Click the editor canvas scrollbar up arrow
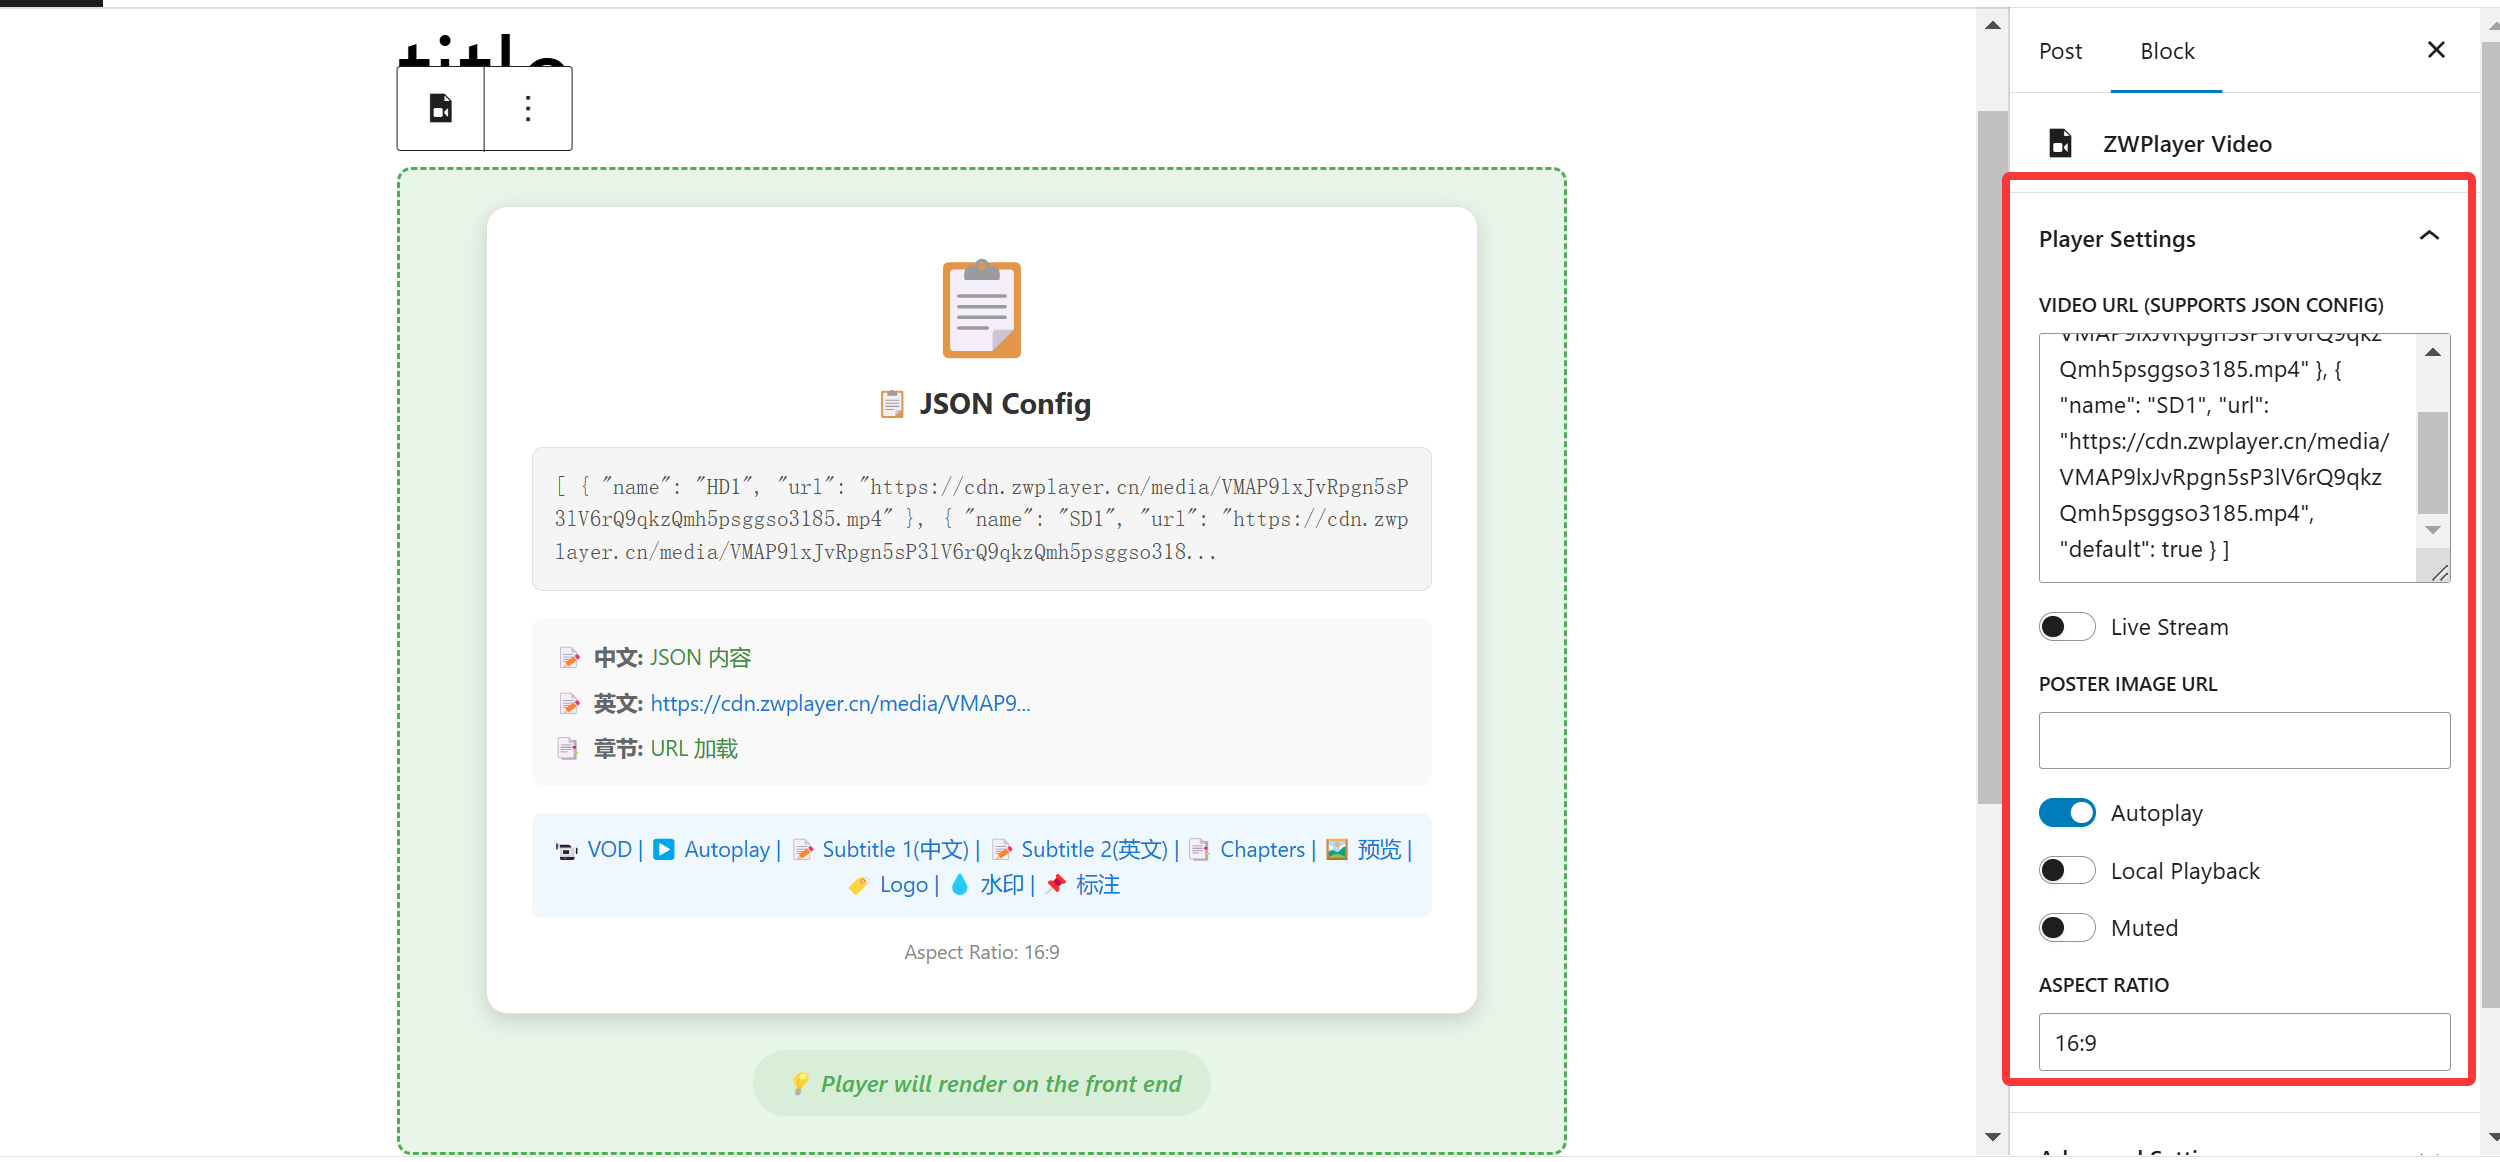Image resolution: width=2500 pixels, height=1162 pixels. coord(1993,25)
